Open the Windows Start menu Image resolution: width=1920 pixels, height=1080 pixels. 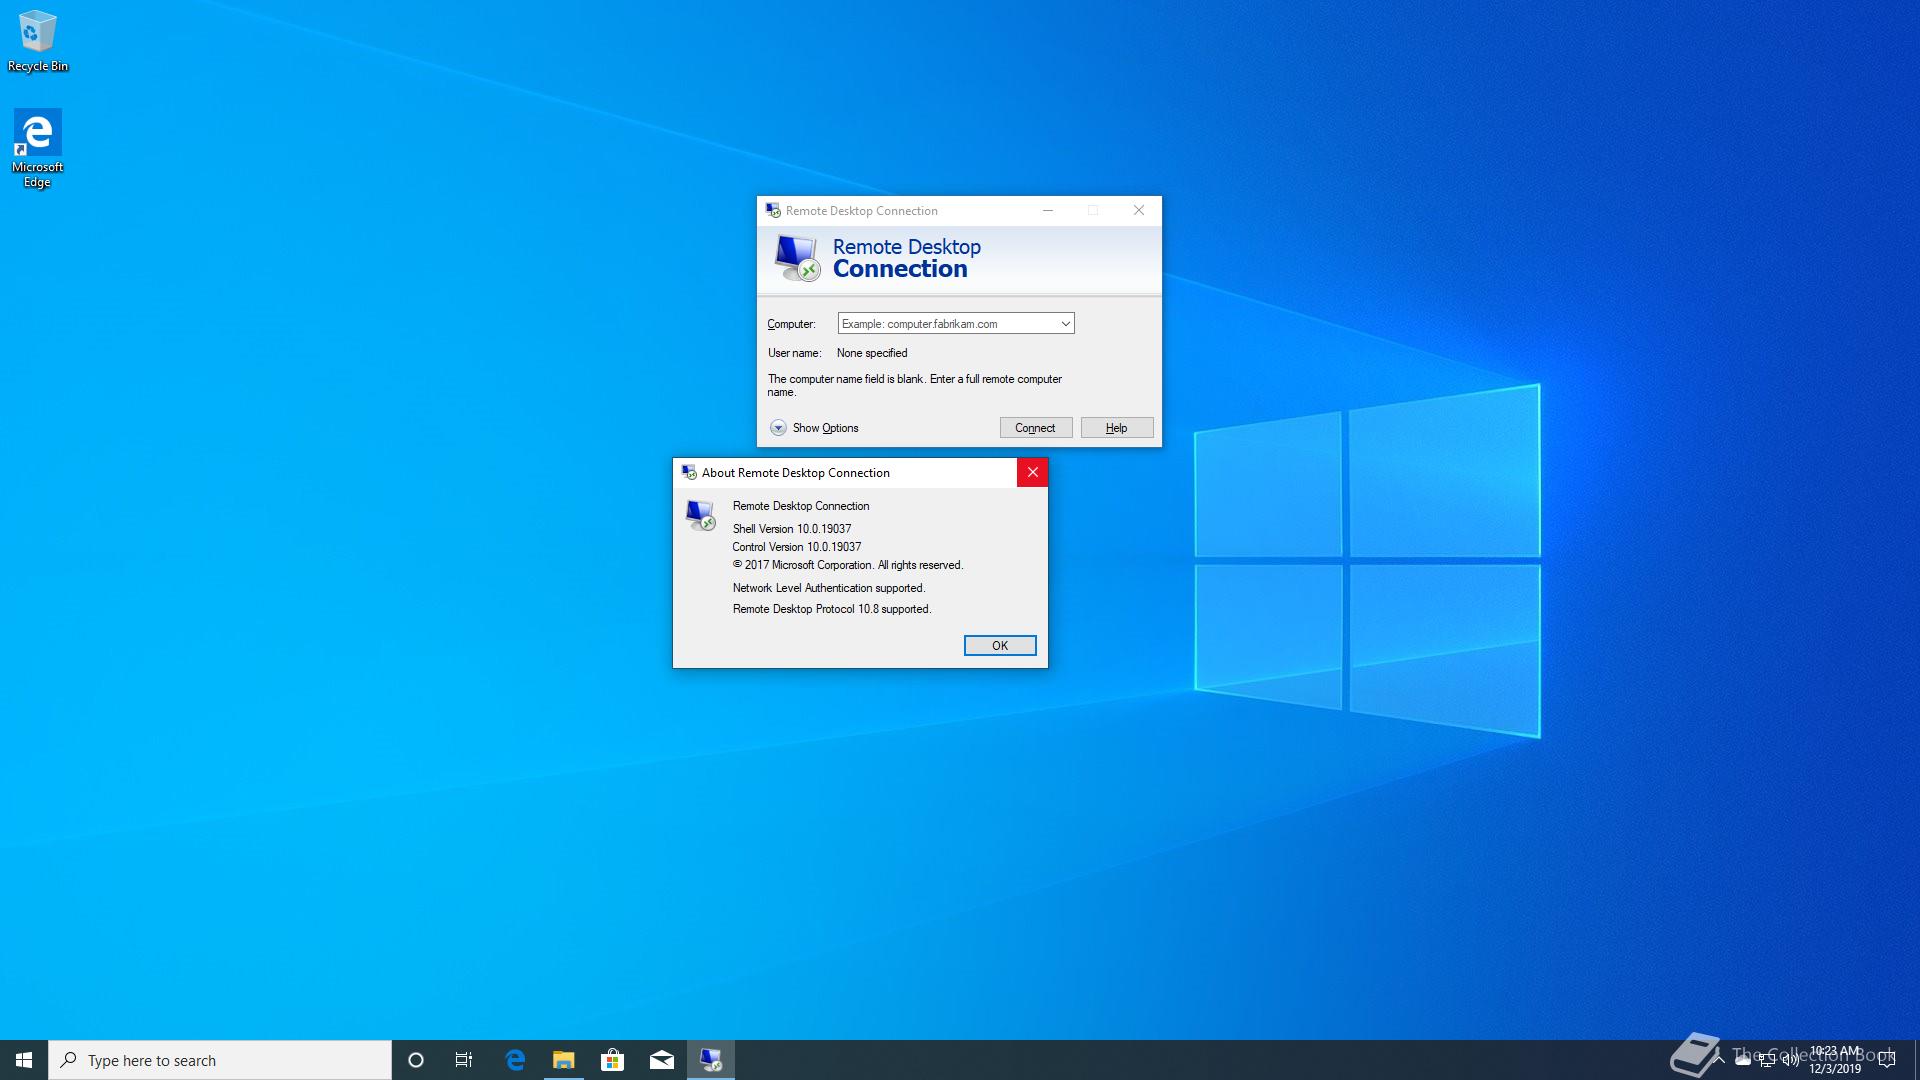(24, 1060)
